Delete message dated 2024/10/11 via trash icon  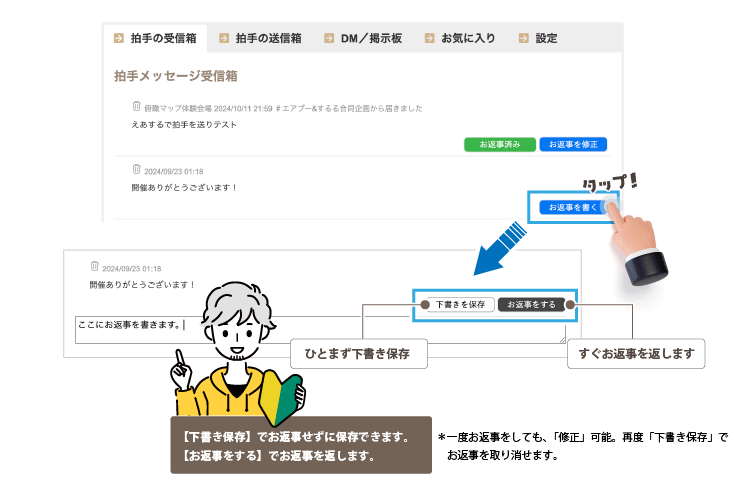[136, 106]
